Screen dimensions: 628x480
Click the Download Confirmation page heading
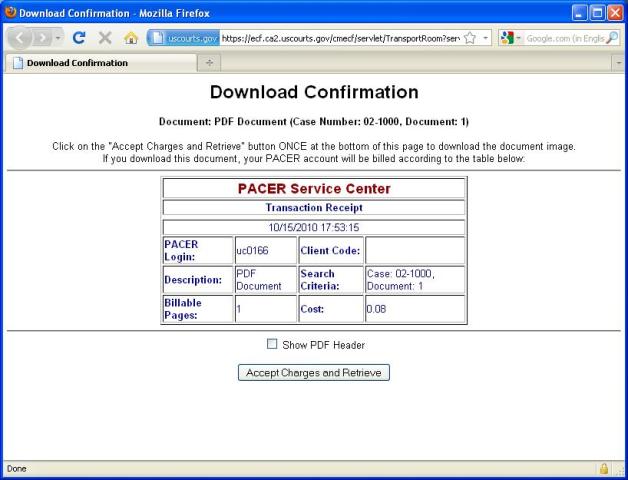pyautogui.click(x=314, y=92)
